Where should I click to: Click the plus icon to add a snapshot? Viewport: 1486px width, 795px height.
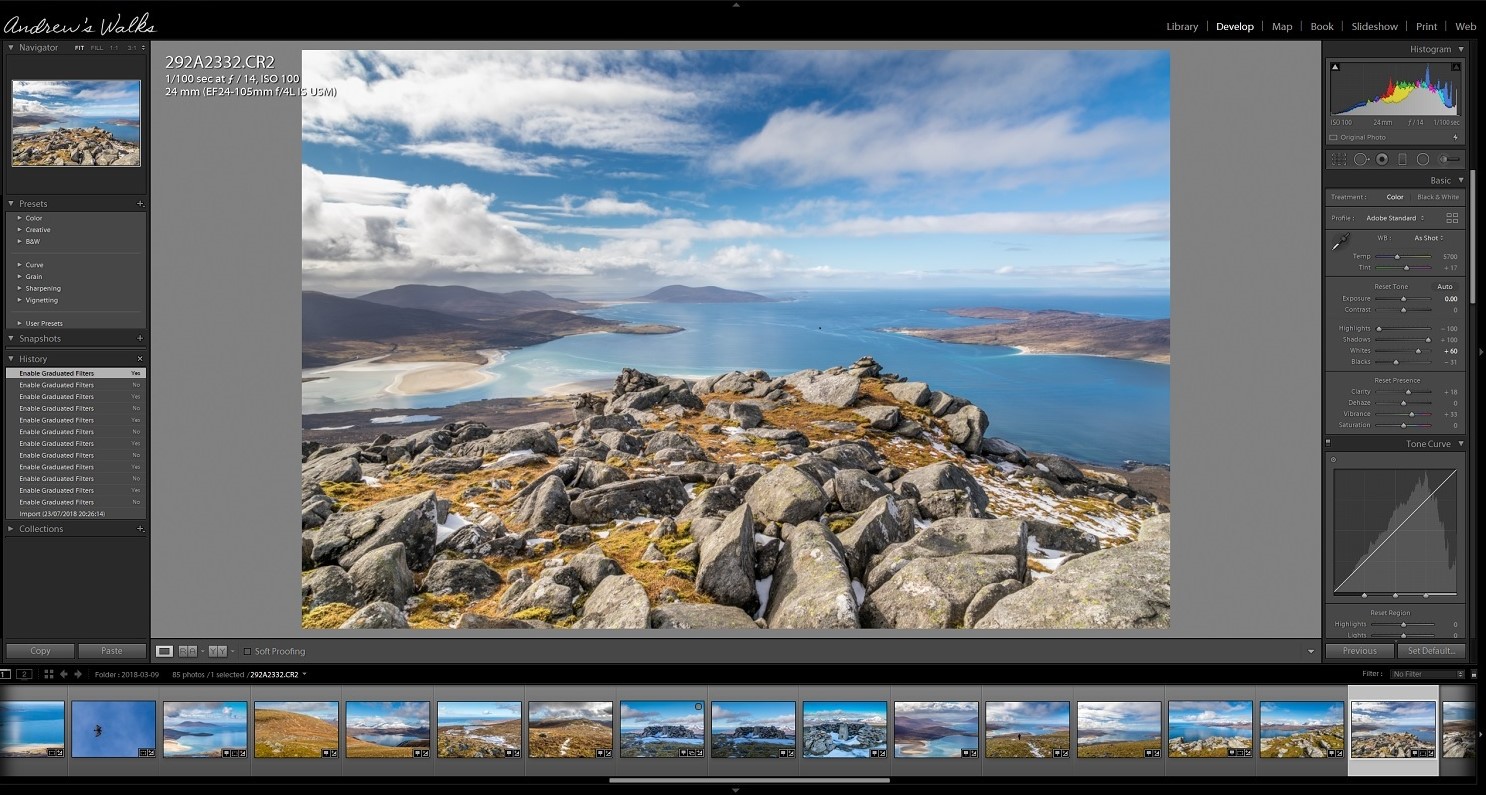[140, 339]
